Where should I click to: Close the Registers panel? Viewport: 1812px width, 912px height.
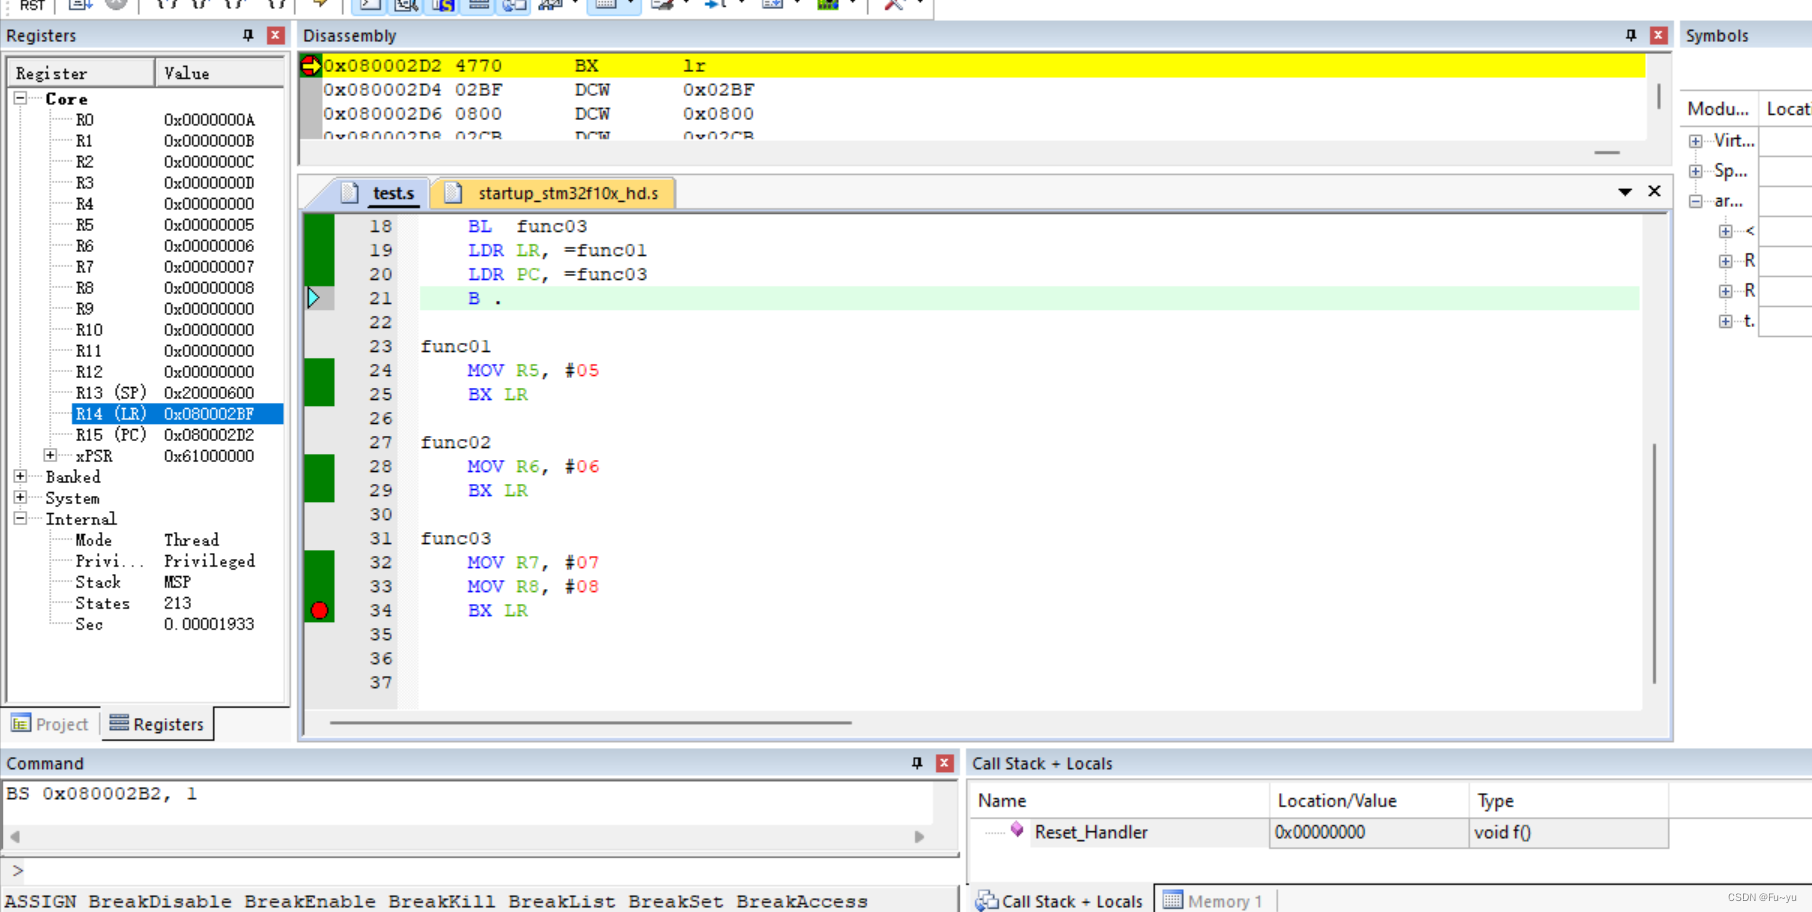pyautogui.click(x=276, y=35)
